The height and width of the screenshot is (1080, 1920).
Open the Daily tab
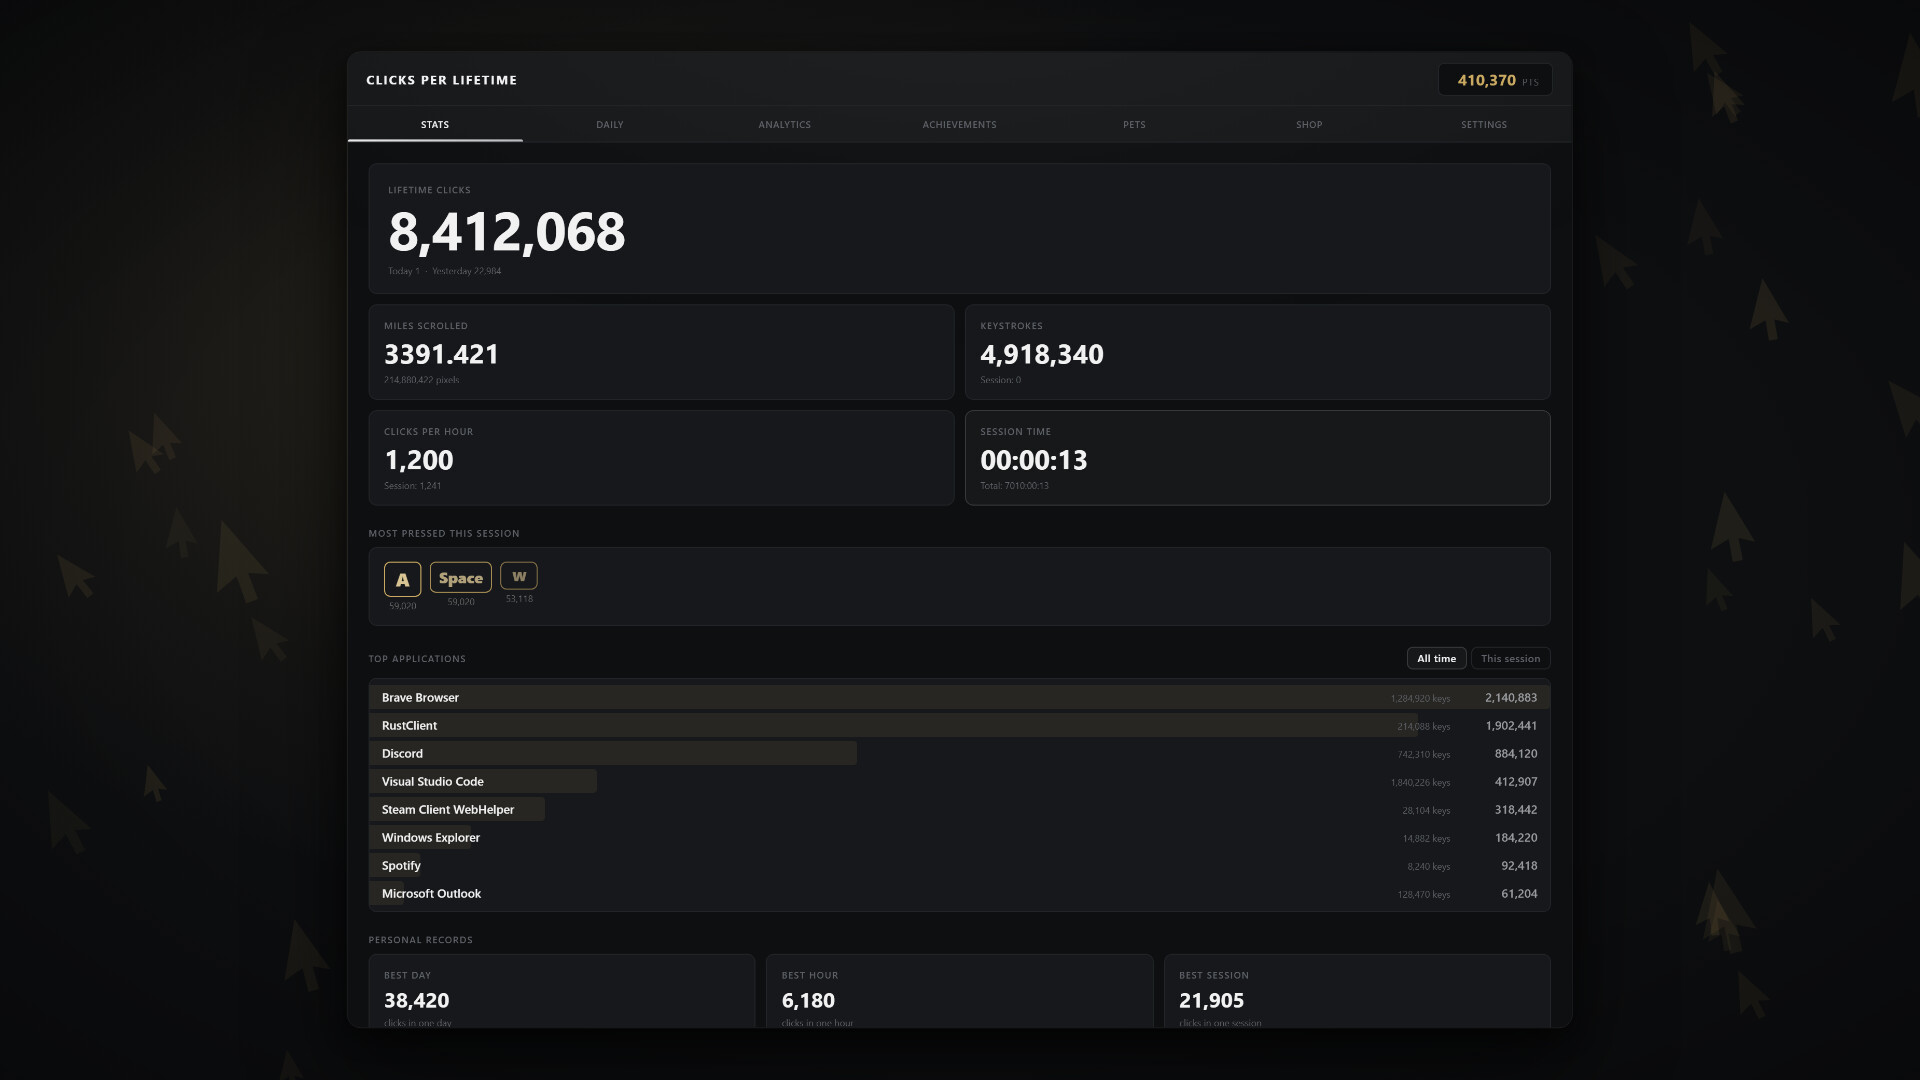click(x=610, y=124)
